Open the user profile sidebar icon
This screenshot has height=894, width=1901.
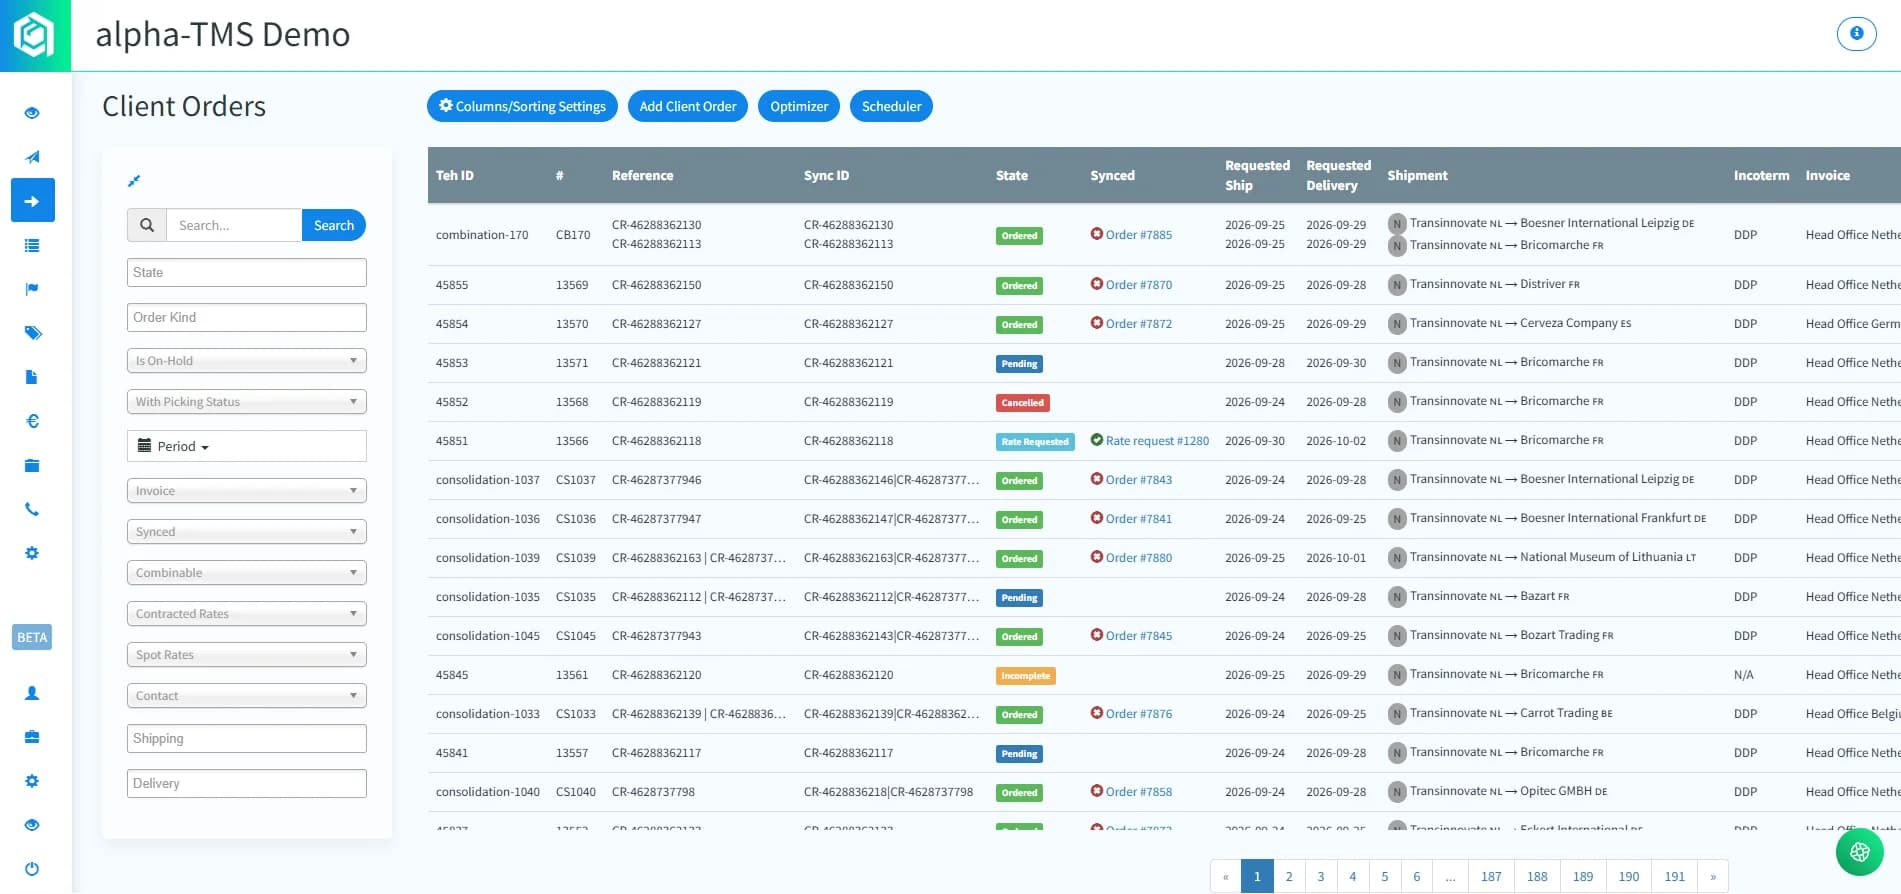[32, 693]
